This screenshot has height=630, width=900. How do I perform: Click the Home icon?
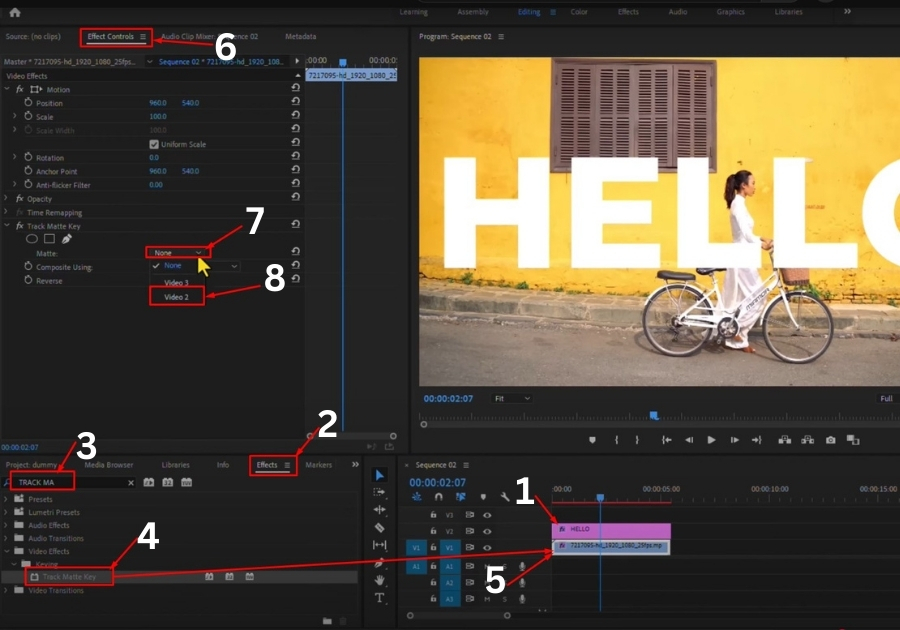(x=15, y=12)
